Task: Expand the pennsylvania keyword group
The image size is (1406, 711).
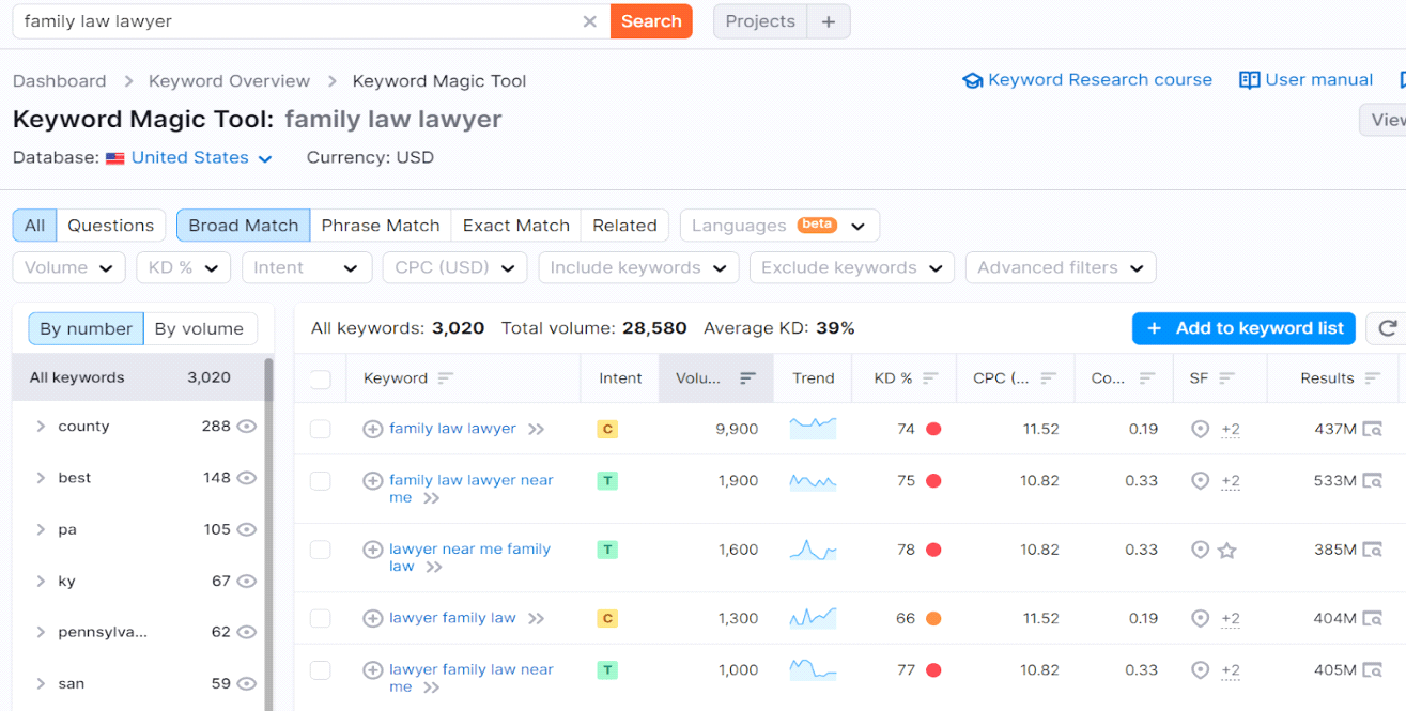Action: point(40,631)
